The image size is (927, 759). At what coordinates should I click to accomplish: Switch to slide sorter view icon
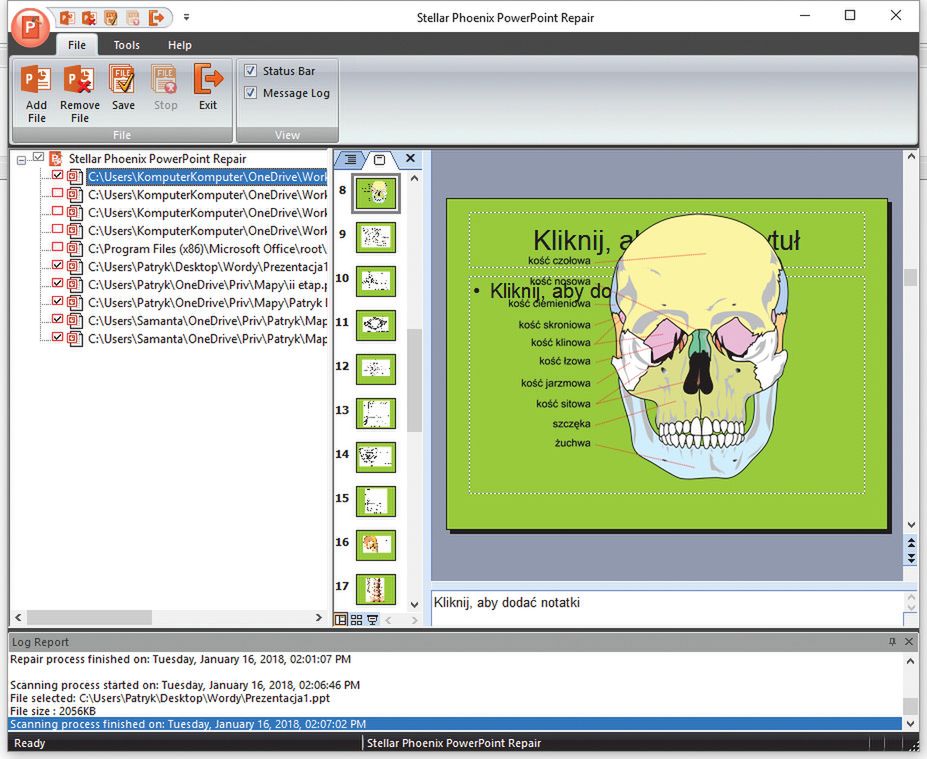click(x=357, y=620)
